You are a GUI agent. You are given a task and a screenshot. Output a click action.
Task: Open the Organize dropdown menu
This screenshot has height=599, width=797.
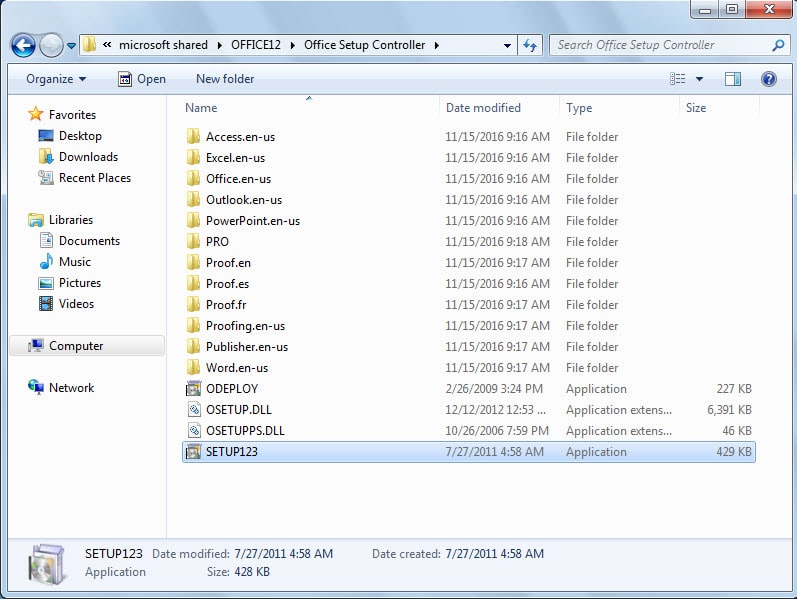pyautogui.click(x=56, y=79)
